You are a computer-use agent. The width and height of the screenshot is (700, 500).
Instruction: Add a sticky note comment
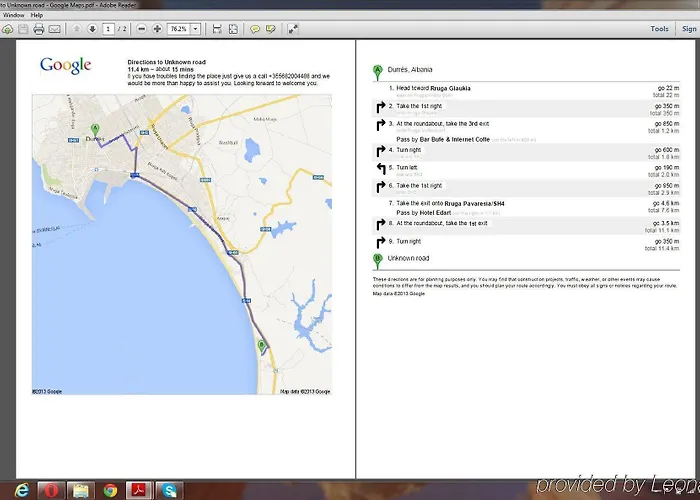point(253,30)
